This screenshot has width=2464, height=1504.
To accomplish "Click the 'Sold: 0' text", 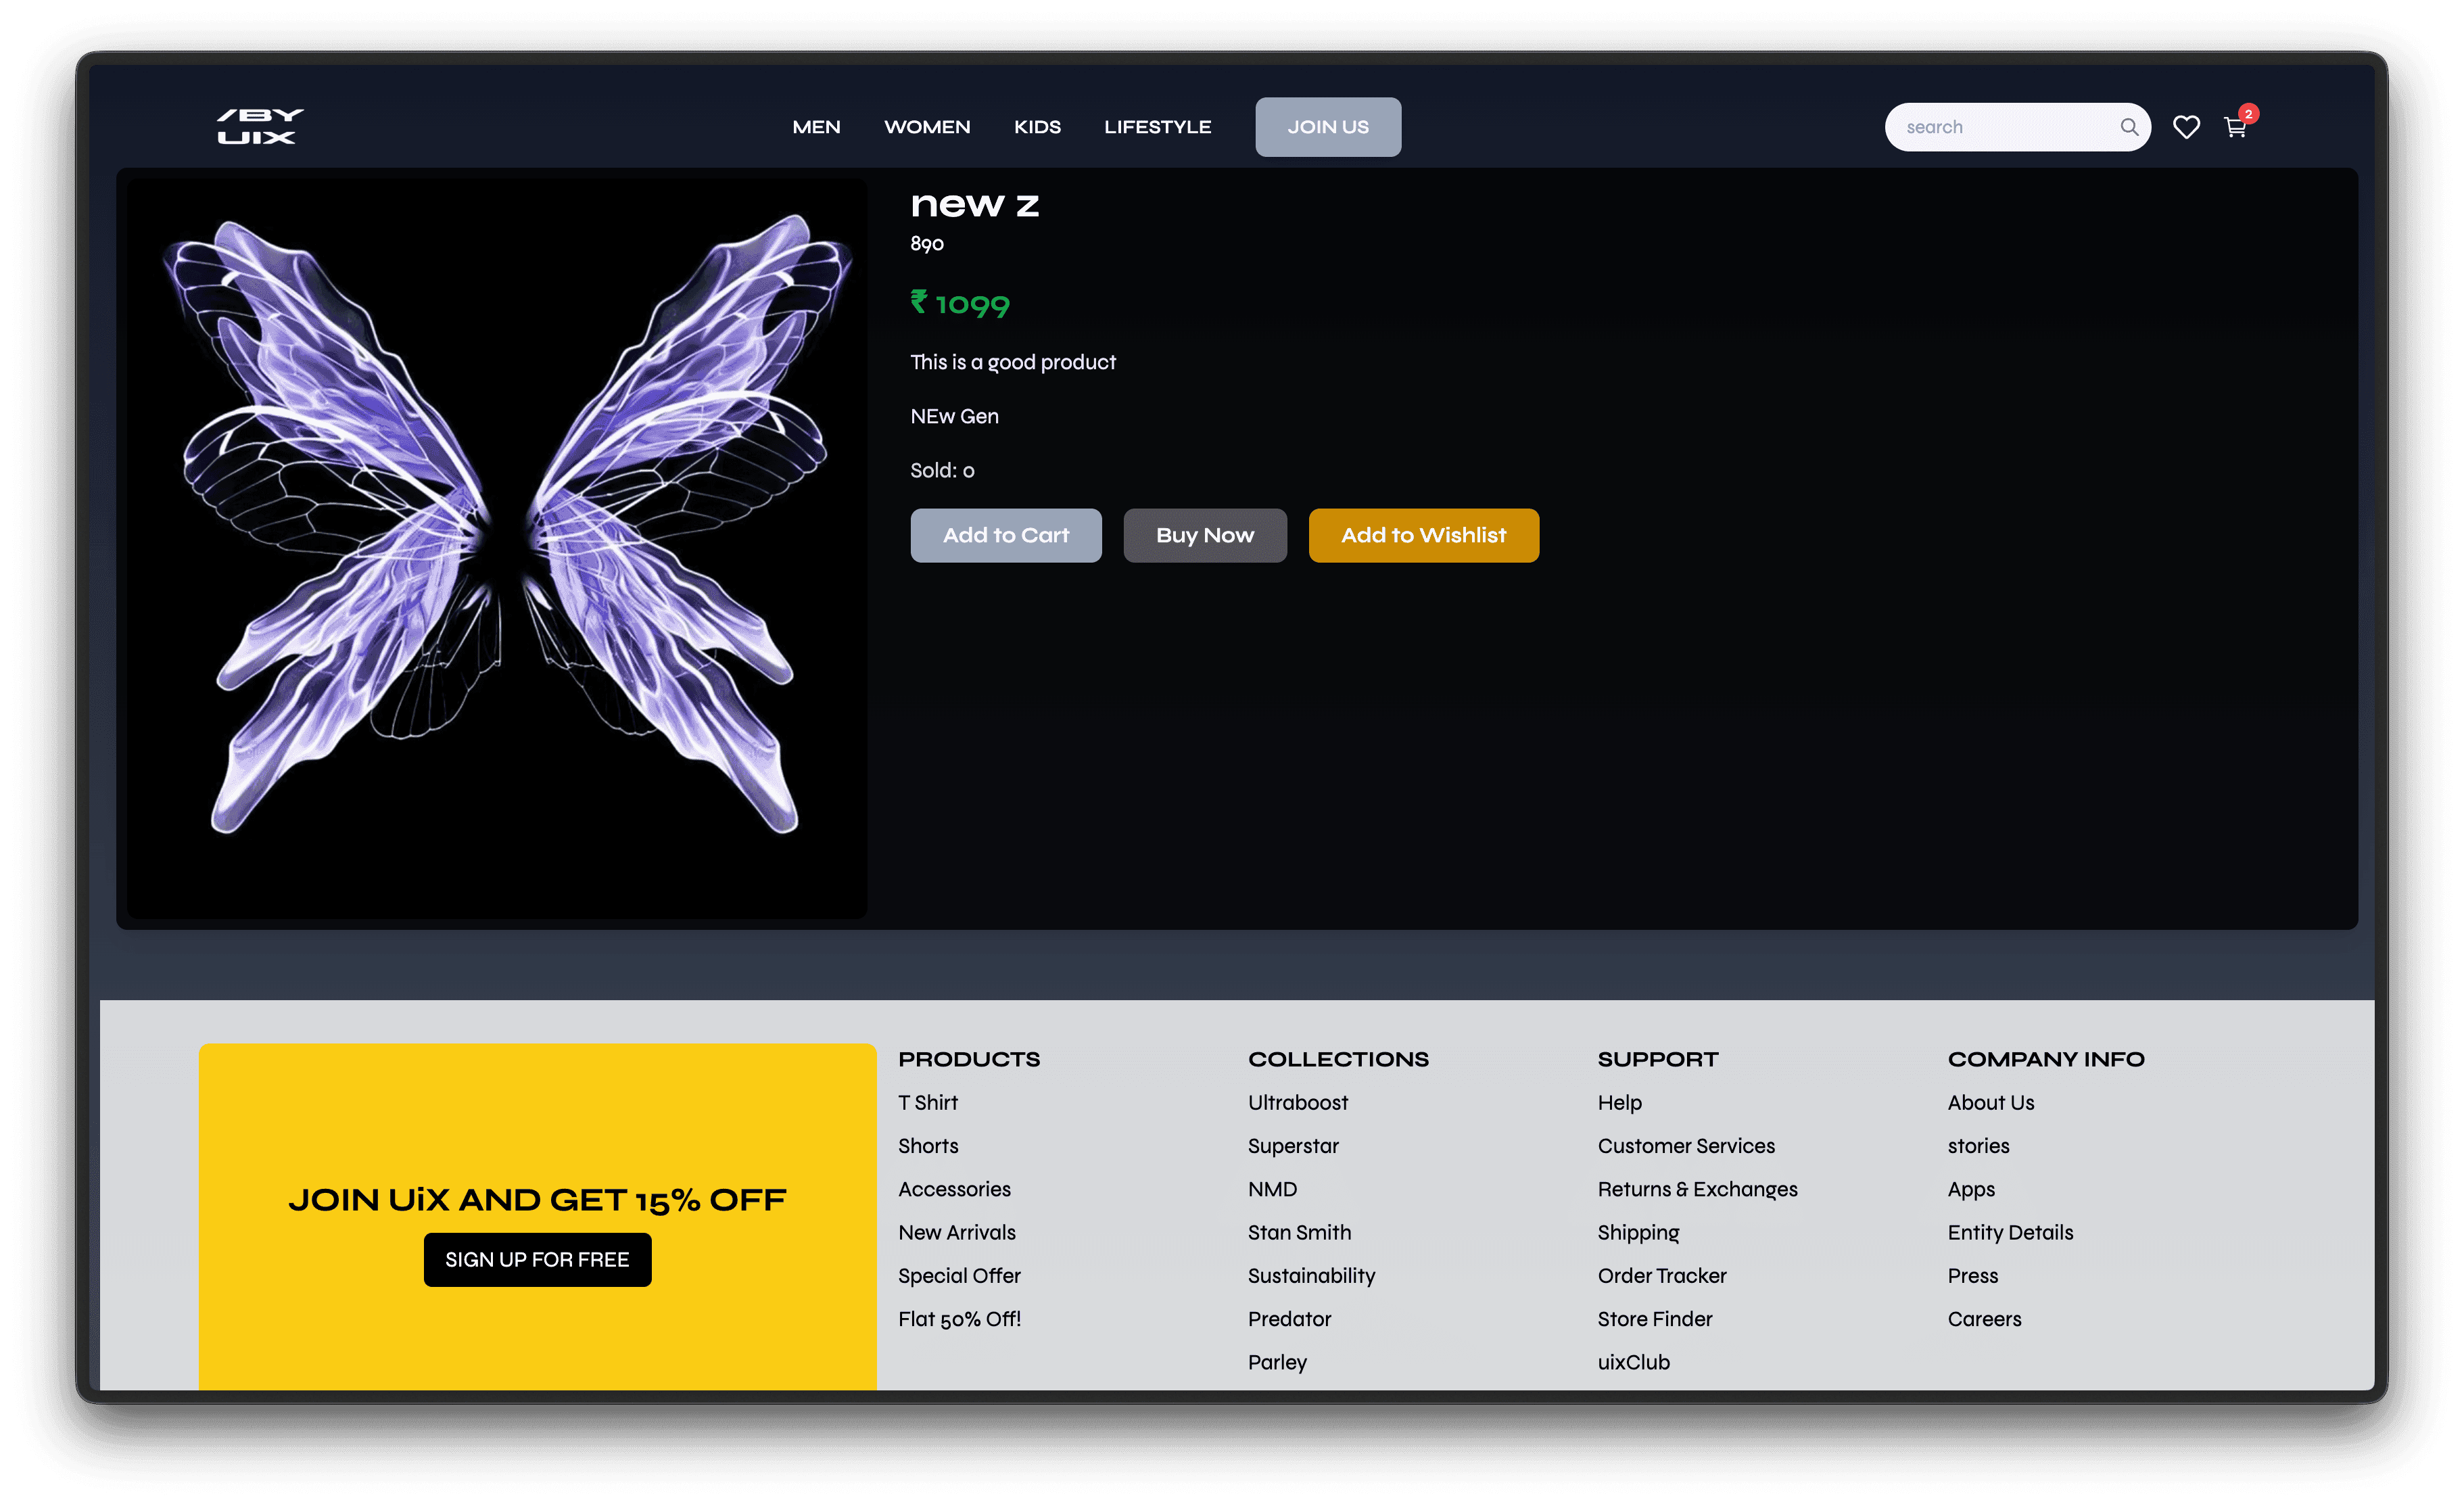I will click(942, 470).
